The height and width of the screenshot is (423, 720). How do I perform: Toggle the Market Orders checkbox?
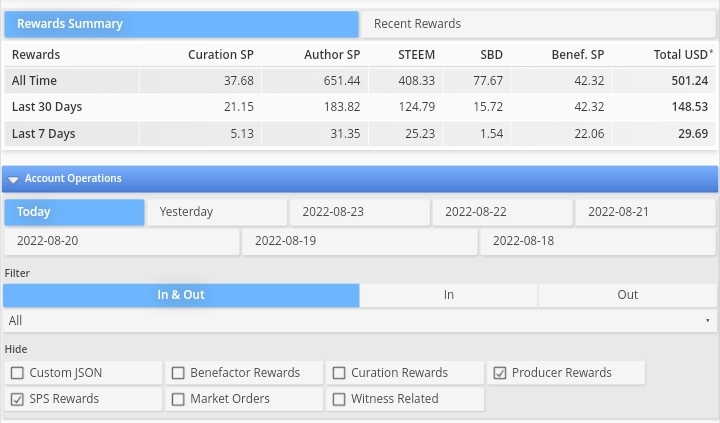pos(179,399)
